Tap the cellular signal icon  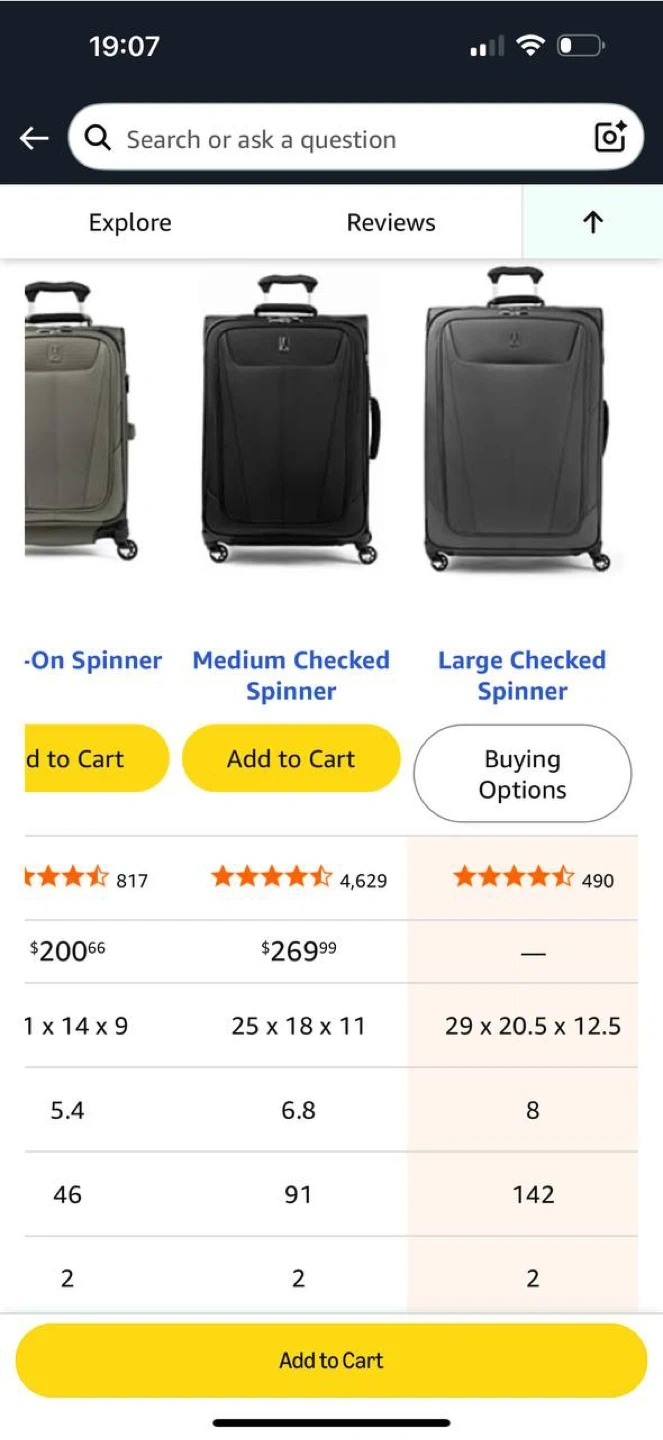[x=487, y=46]
